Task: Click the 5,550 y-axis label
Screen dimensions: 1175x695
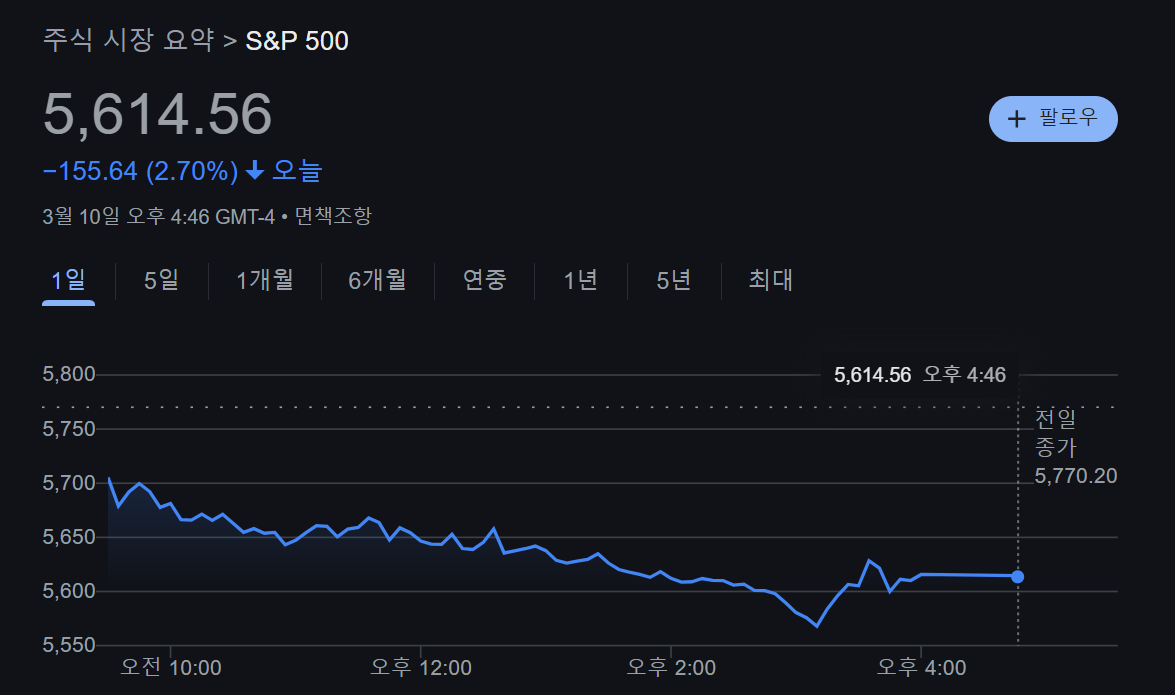Action: click(x=69, y=645)
